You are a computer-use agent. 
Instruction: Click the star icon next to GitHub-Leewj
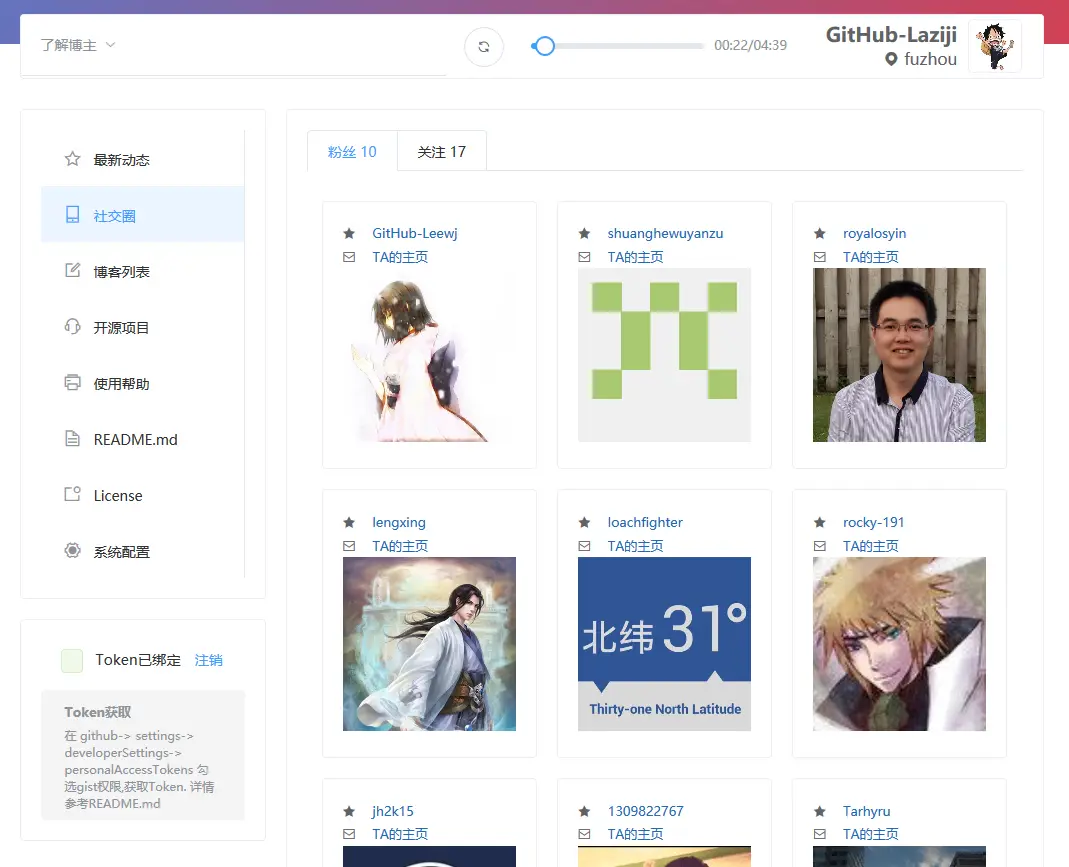349,234
